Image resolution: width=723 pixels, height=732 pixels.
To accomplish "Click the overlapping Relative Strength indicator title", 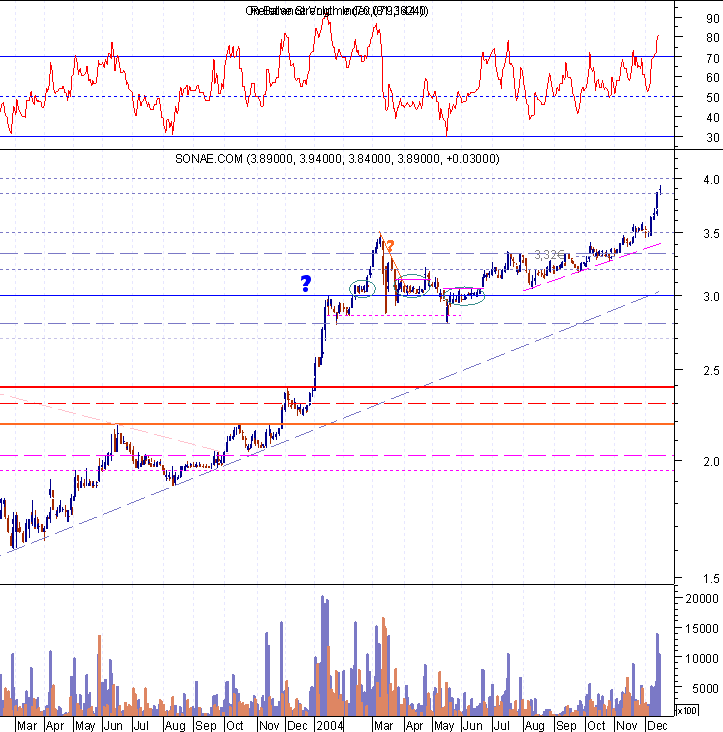I will click(337, 11).
